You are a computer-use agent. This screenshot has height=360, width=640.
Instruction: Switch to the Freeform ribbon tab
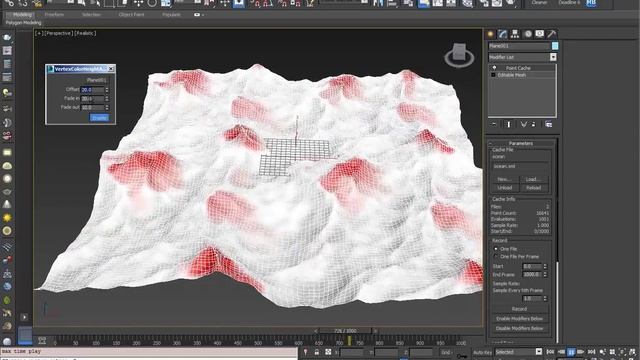click(54, 15)
